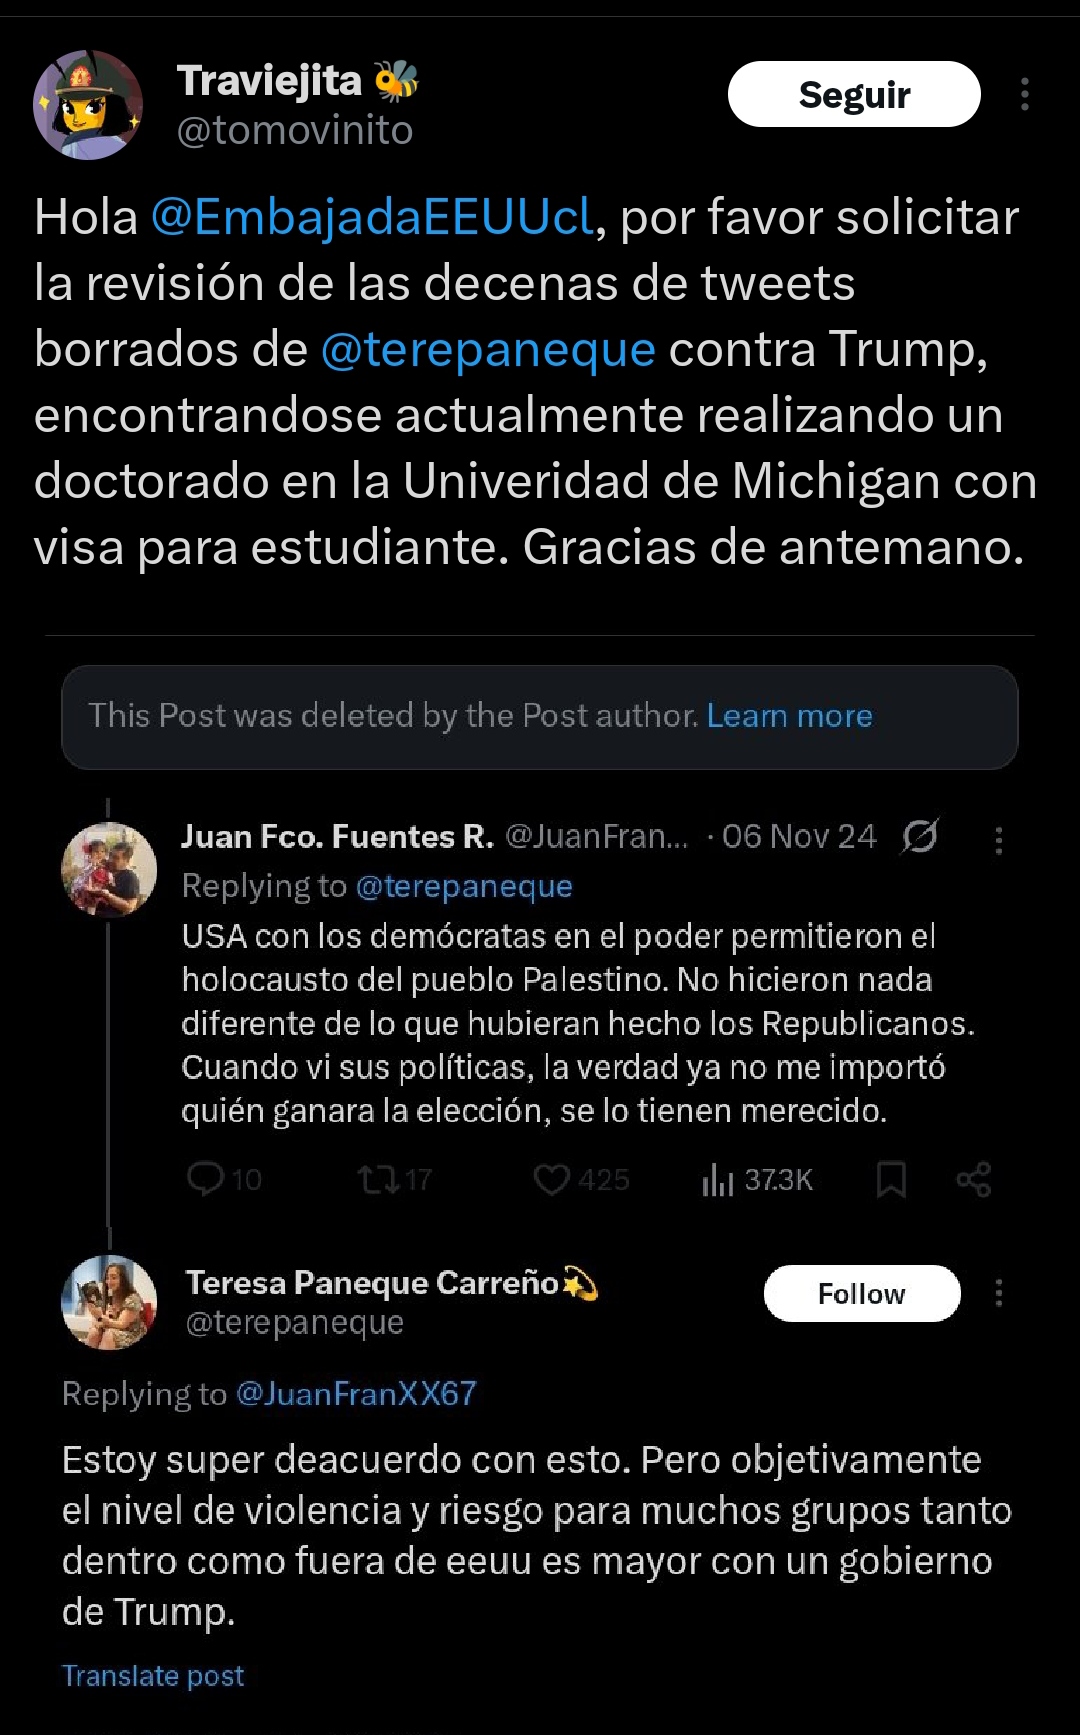This screenshot has width=1080, height=1735.
Task: View analytics showing 37.3K views
Action: click(718, 1180)
